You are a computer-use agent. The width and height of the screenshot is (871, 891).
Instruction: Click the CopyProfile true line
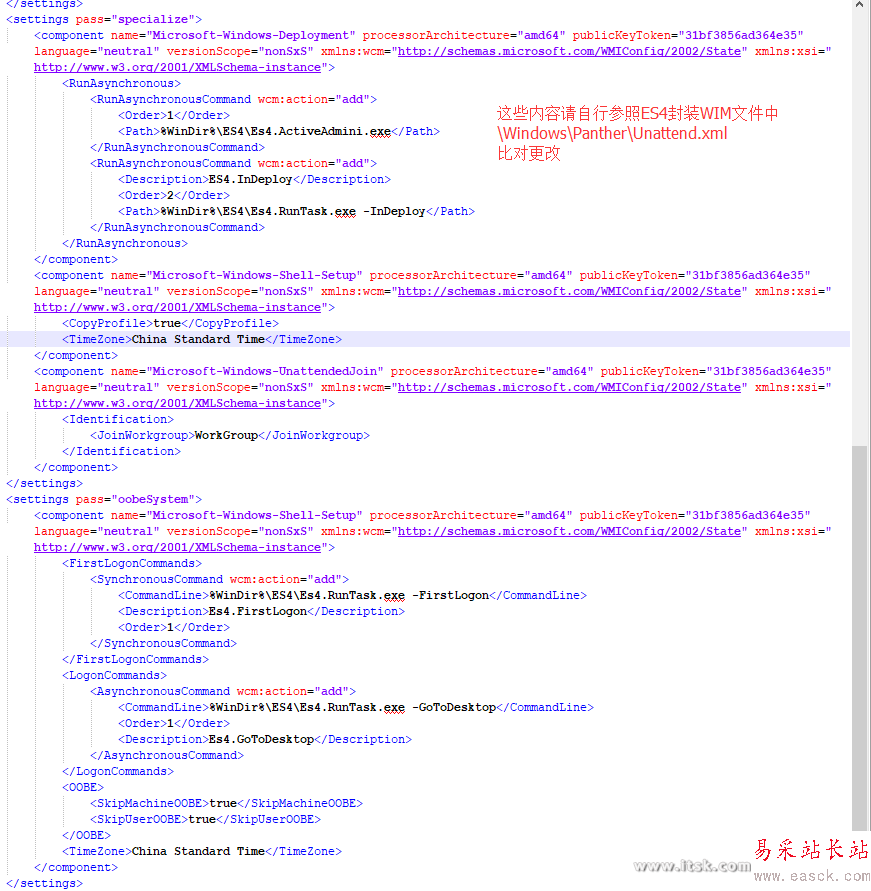pos(170,323)
